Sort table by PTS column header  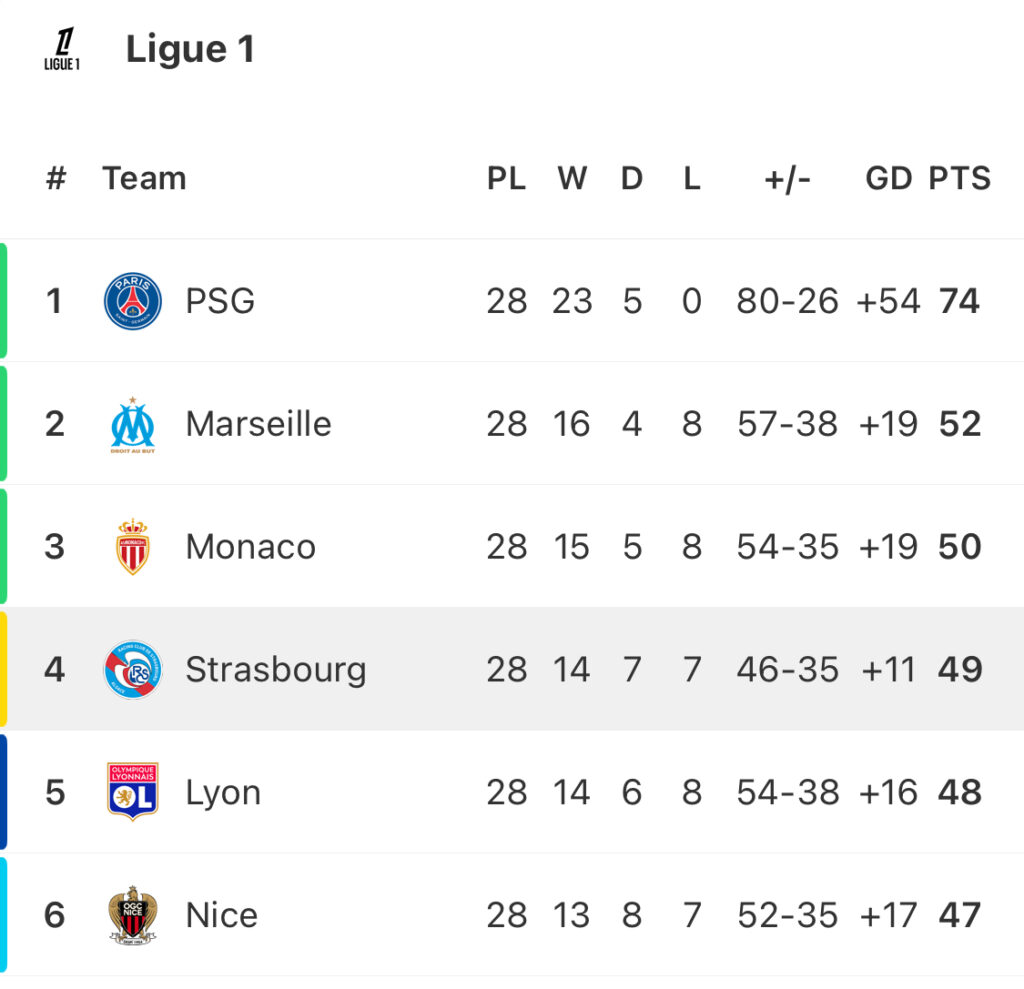coord(959,178)
